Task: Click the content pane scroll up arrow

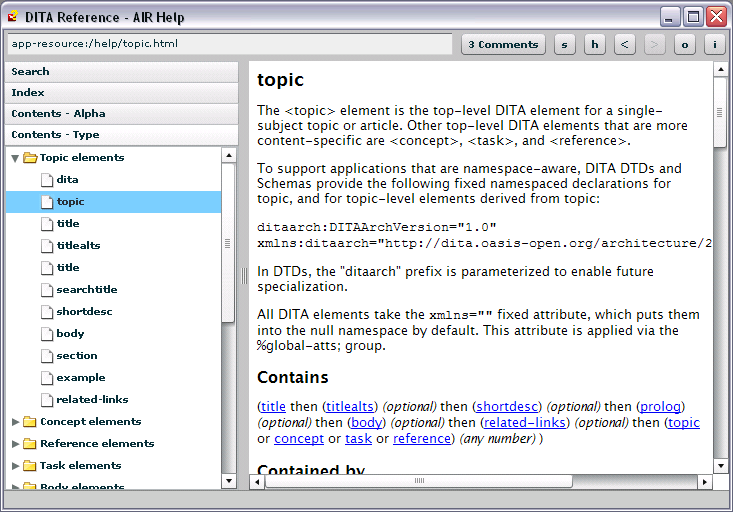Action: [x=720, y=70]
